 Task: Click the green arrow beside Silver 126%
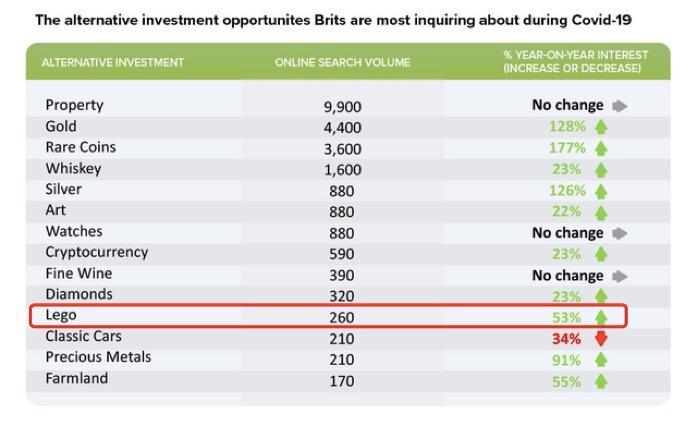point(601,191)
